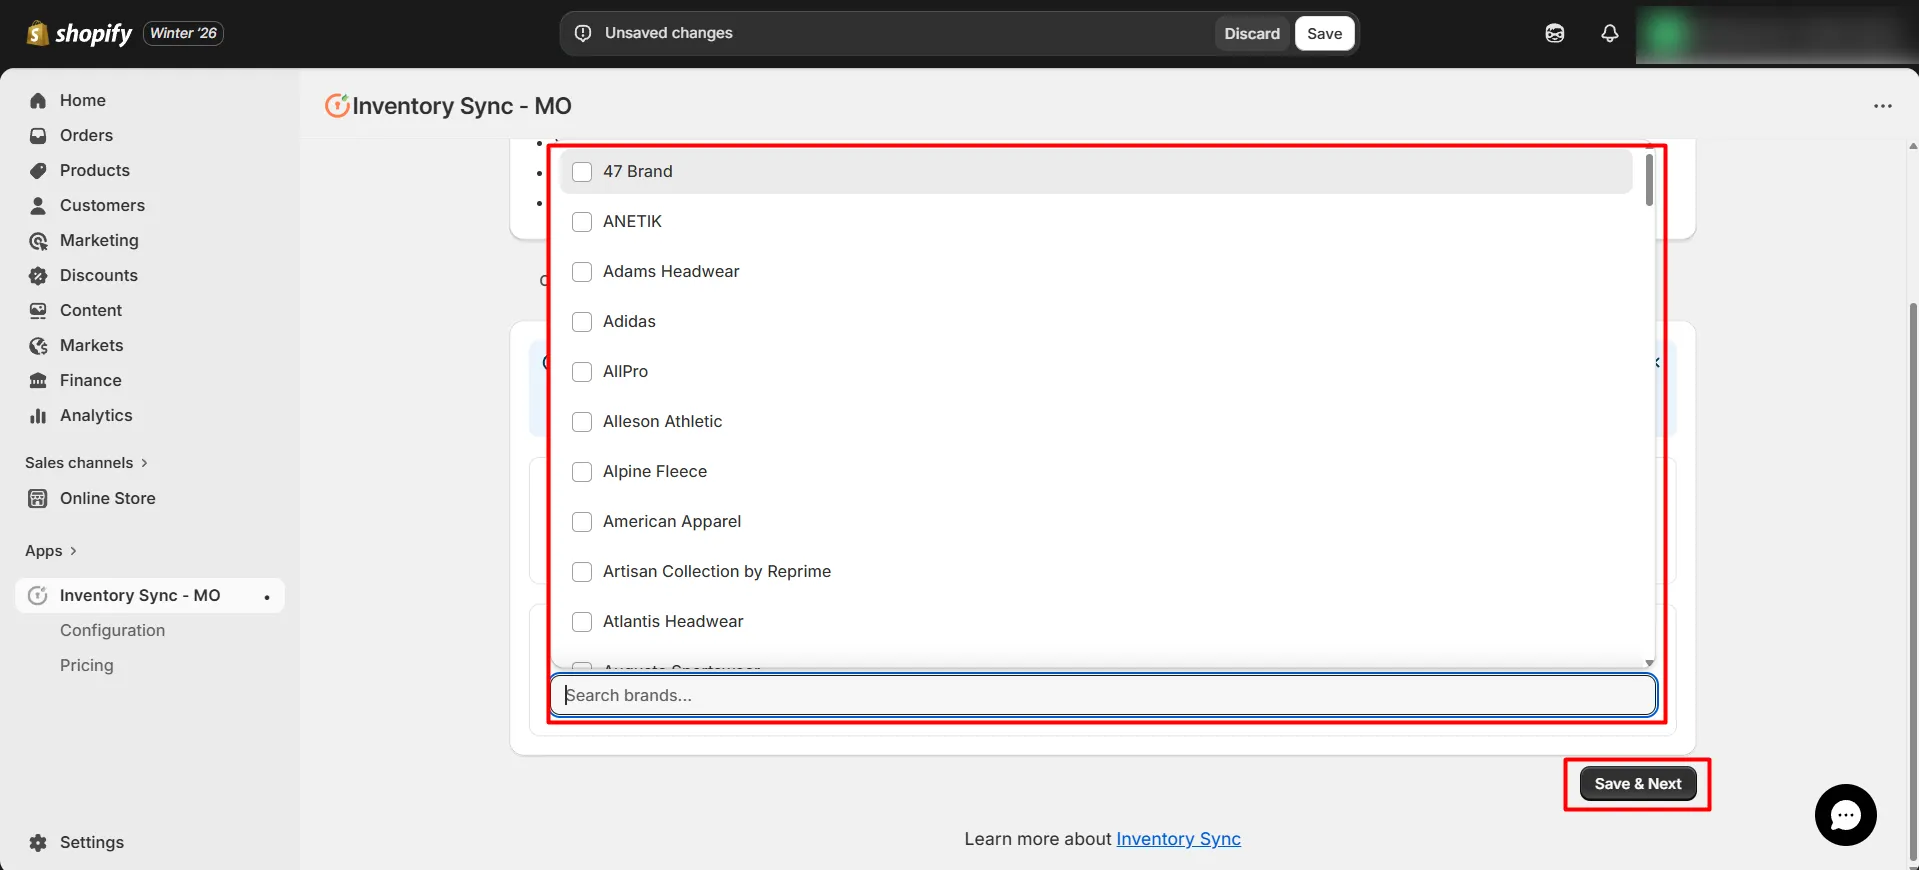This screenshot has height=870, width=1919.
Task: Click the "Alpine Fleece" brand name
Action: point(654,471)
